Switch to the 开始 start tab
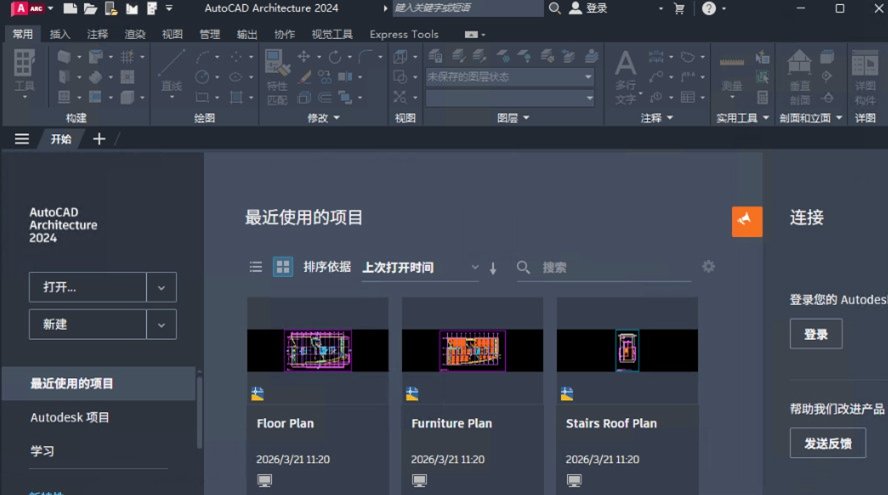 point(61,139)
